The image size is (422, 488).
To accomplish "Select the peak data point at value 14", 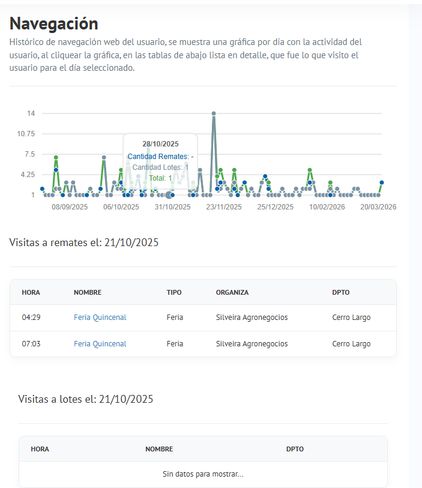I will [214, 113].
